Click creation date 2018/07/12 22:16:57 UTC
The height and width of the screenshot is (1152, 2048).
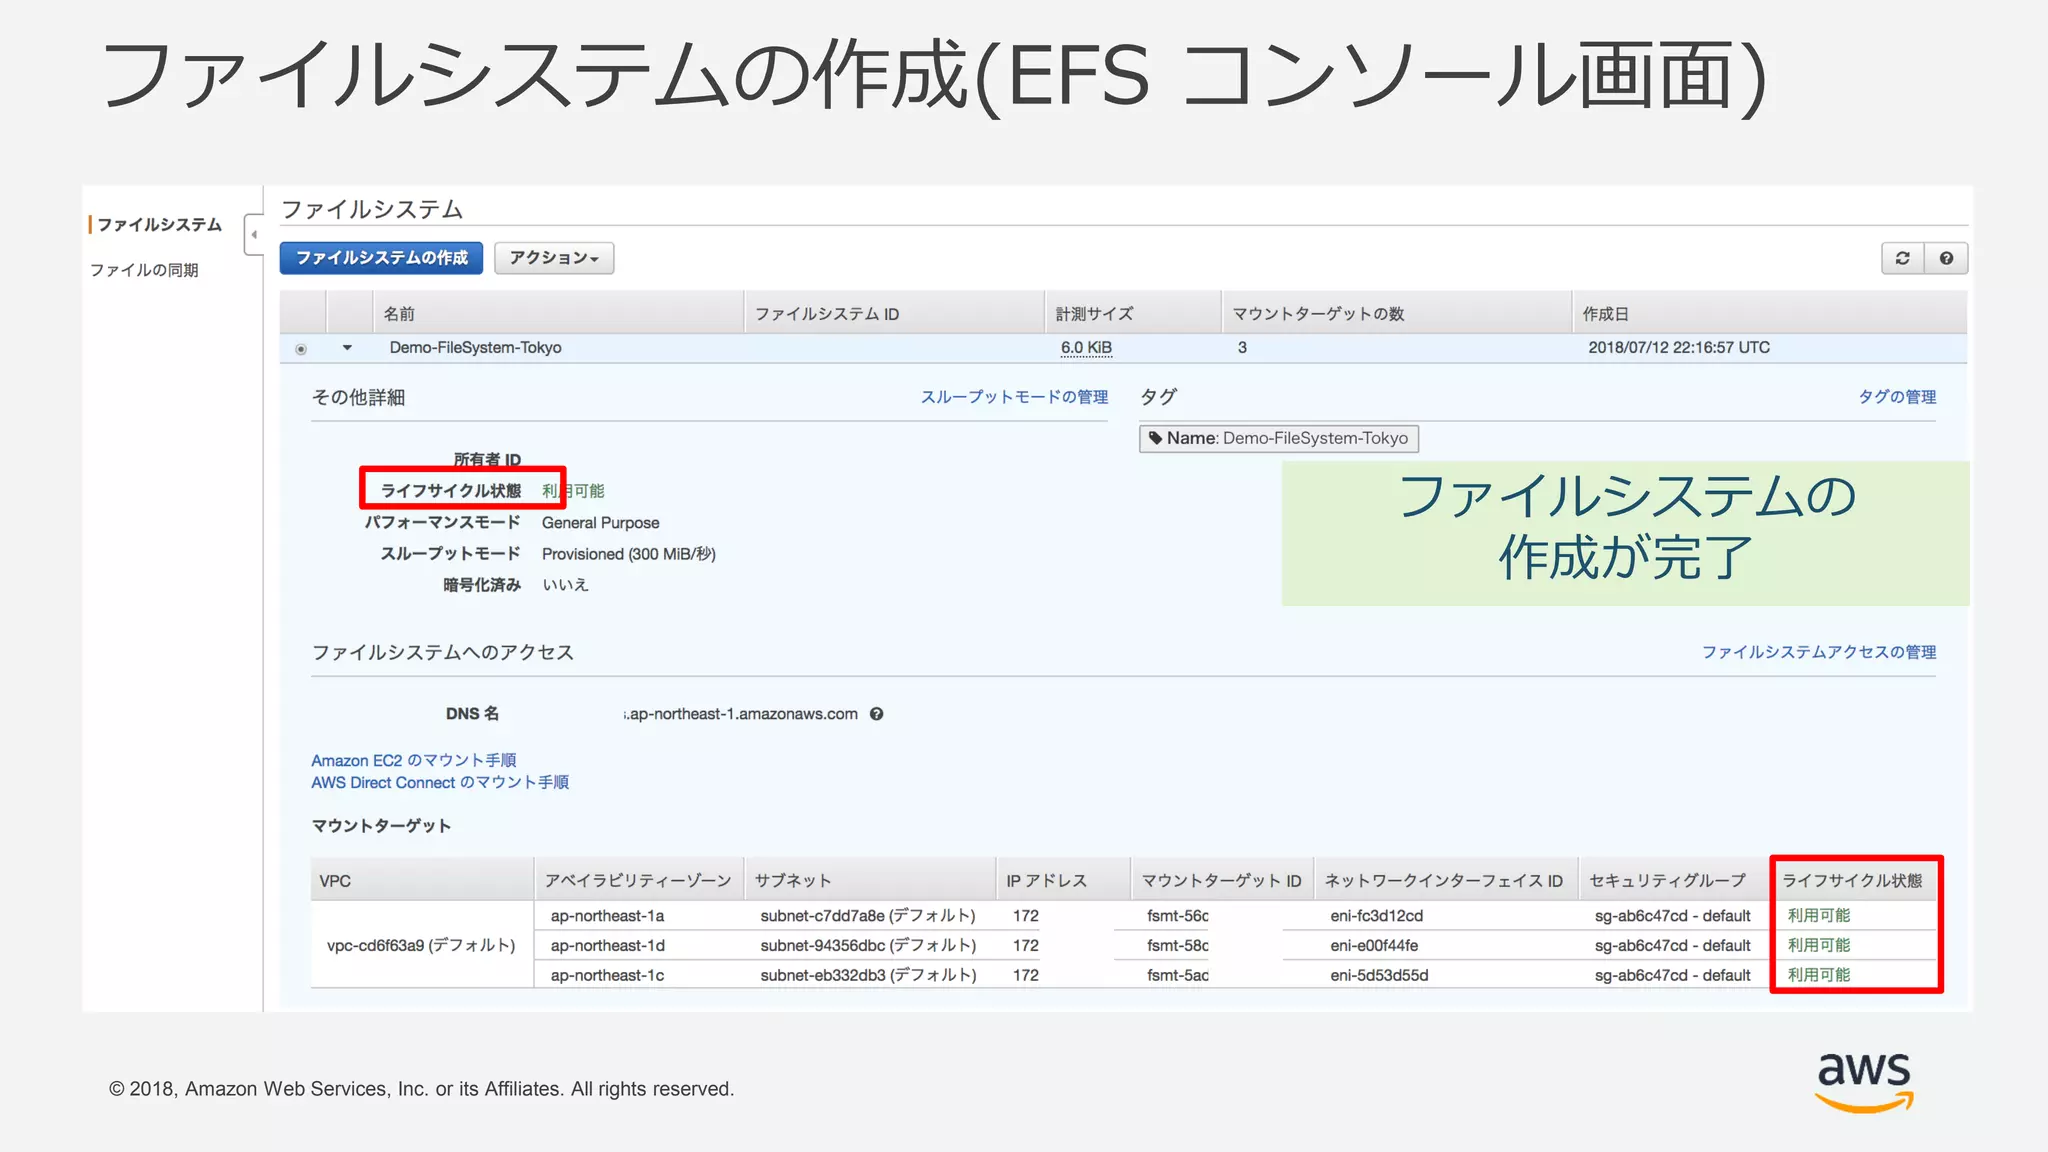coord(1679,348)
